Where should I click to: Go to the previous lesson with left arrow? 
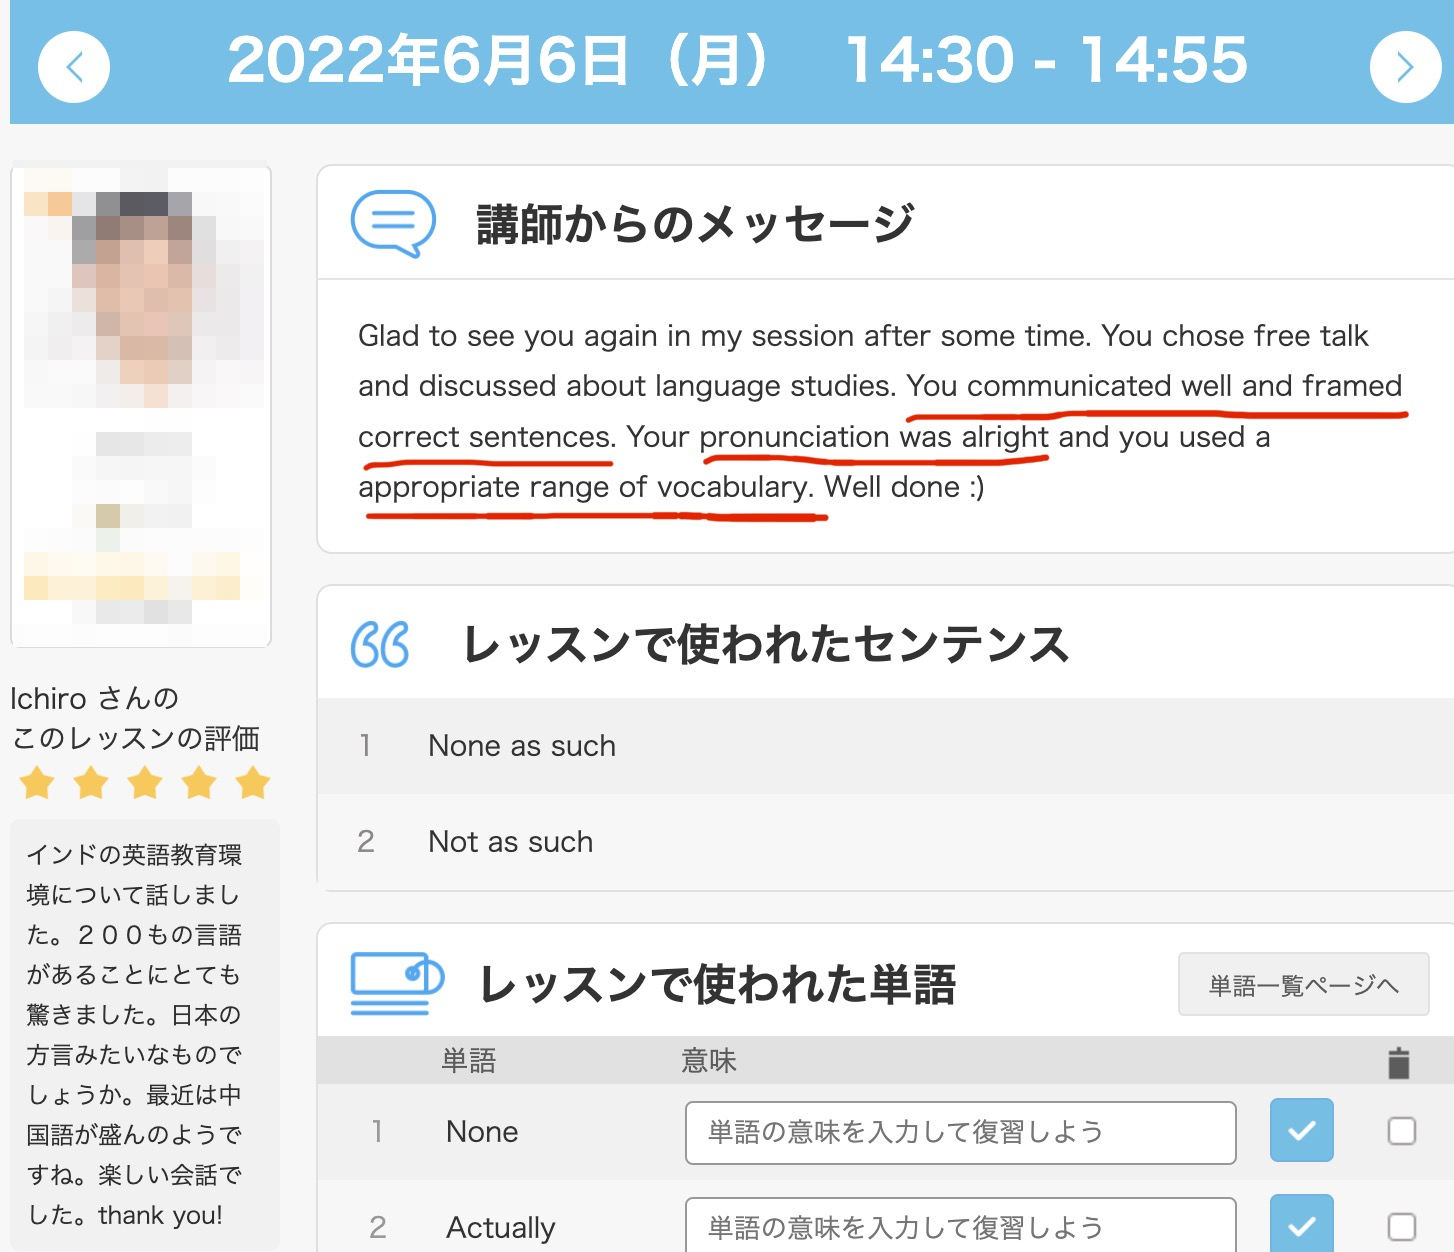tap(74, 67)
